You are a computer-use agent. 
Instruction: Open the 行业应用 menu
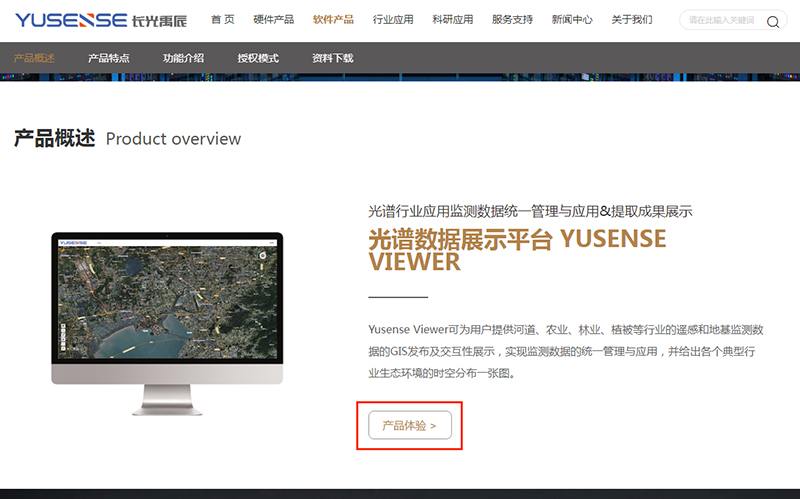[x=393, y=20]
